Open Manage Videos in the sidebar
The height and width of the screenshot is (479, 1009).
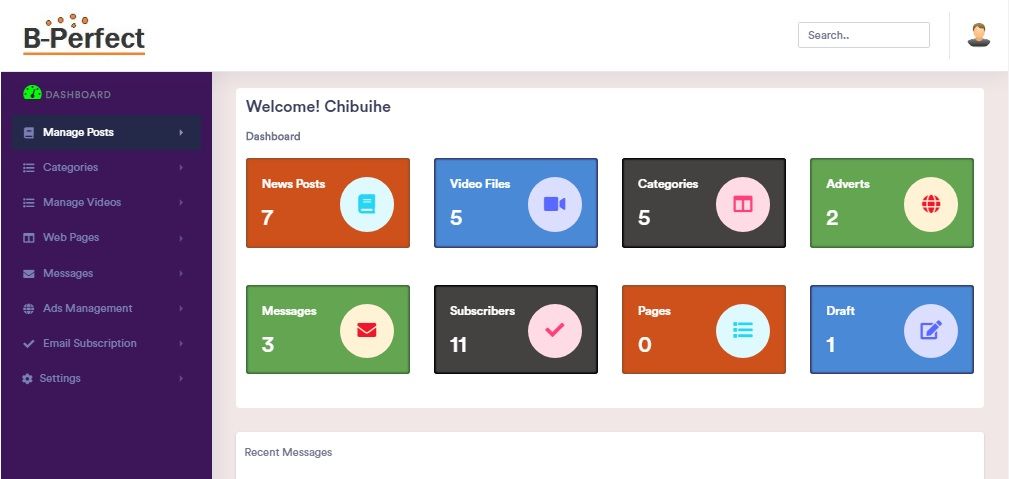point(82,202)
